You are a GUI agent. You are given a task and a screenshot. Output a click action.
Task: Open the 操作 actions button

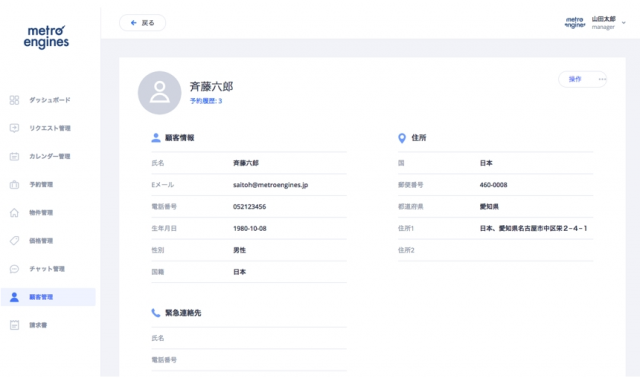click(x=575, y=79)
